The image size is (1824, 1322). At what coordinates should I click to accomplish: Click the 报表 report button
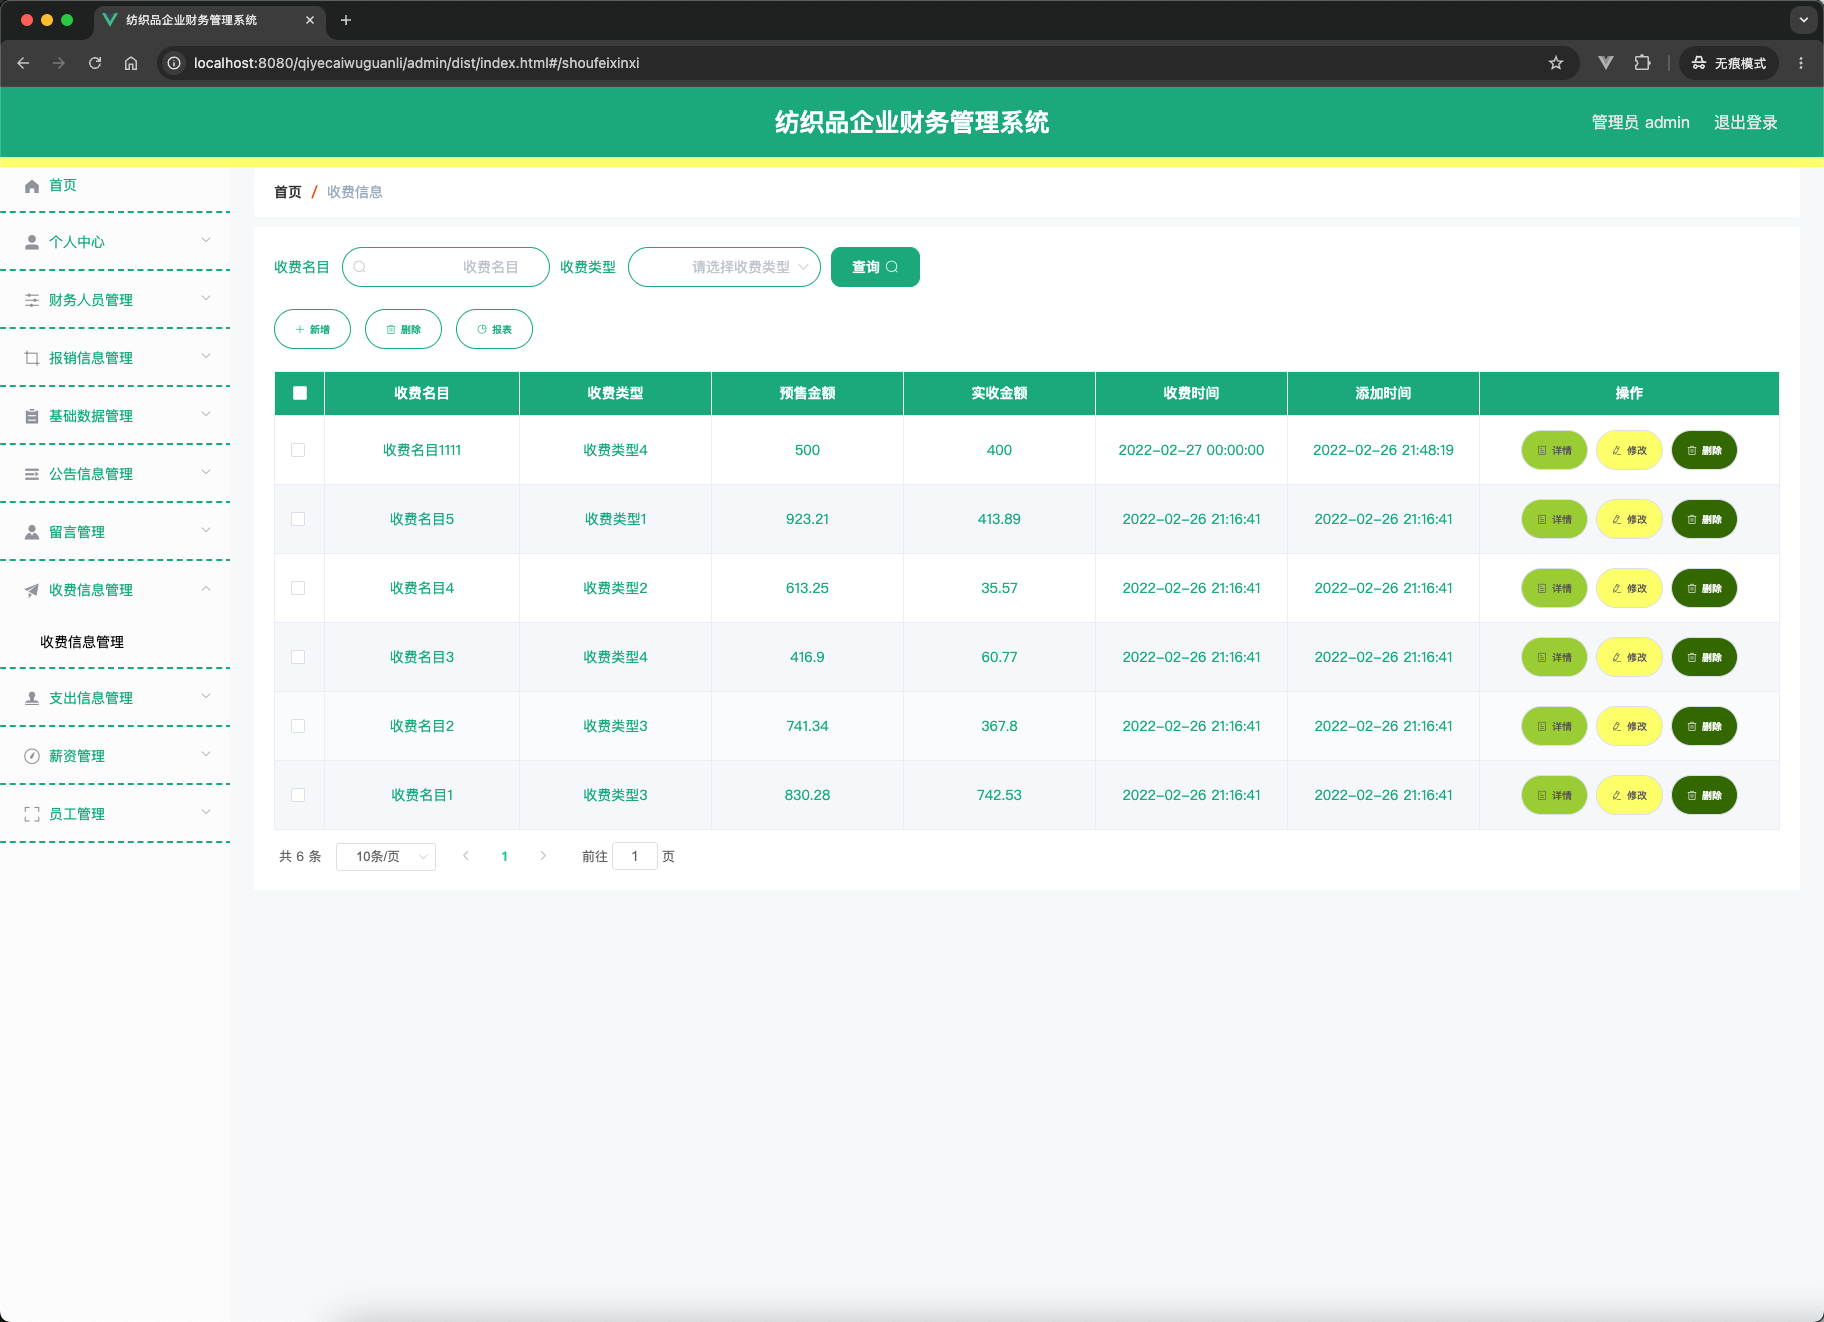point(494,329)
